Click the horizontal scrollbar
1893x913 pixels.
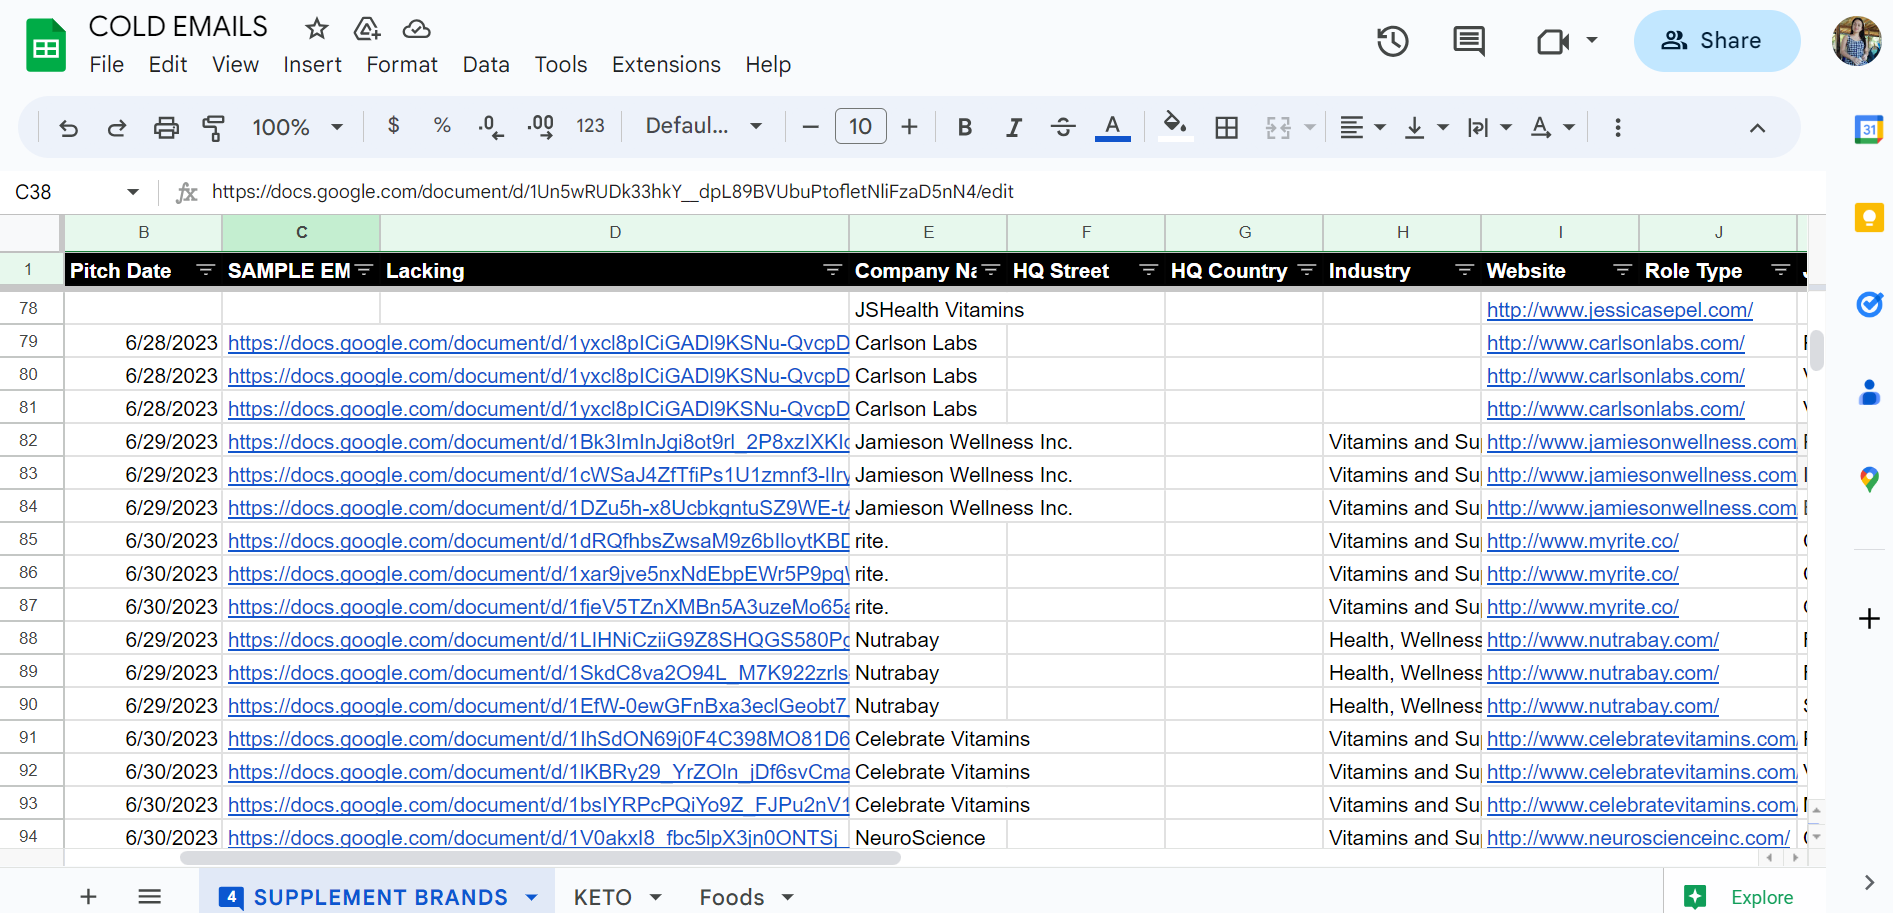coord(540,858)
